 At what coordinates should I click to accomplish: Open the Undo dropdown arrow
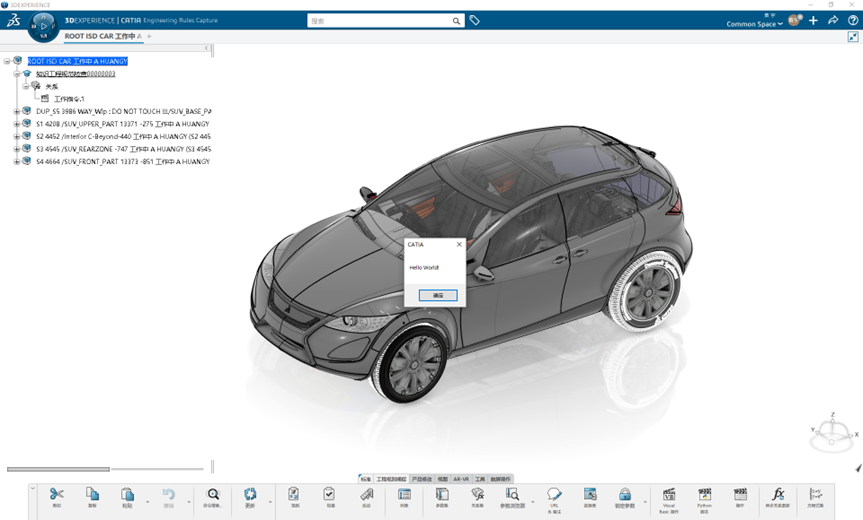[x=189, y=502]
